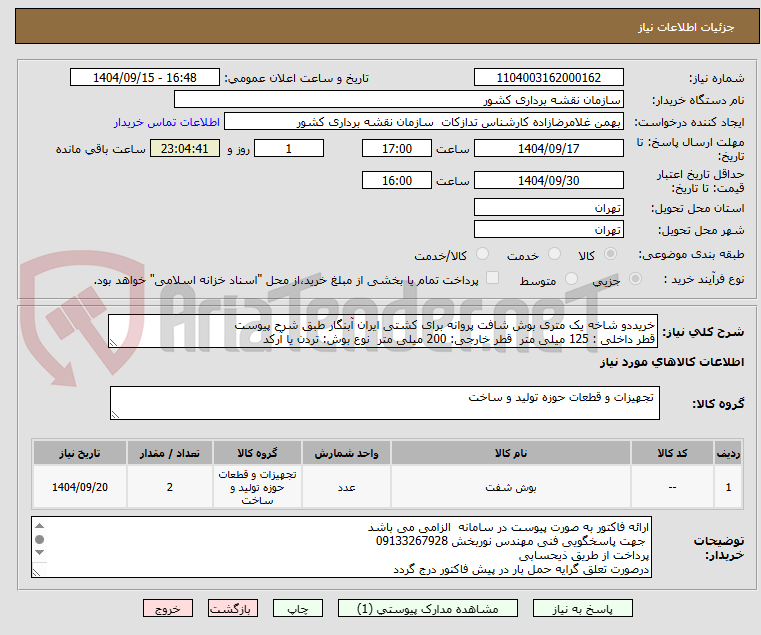The width and height of the screenshot is (761, 635).
Task: Click the شماره نیاز number field
Action: (549, 77)
